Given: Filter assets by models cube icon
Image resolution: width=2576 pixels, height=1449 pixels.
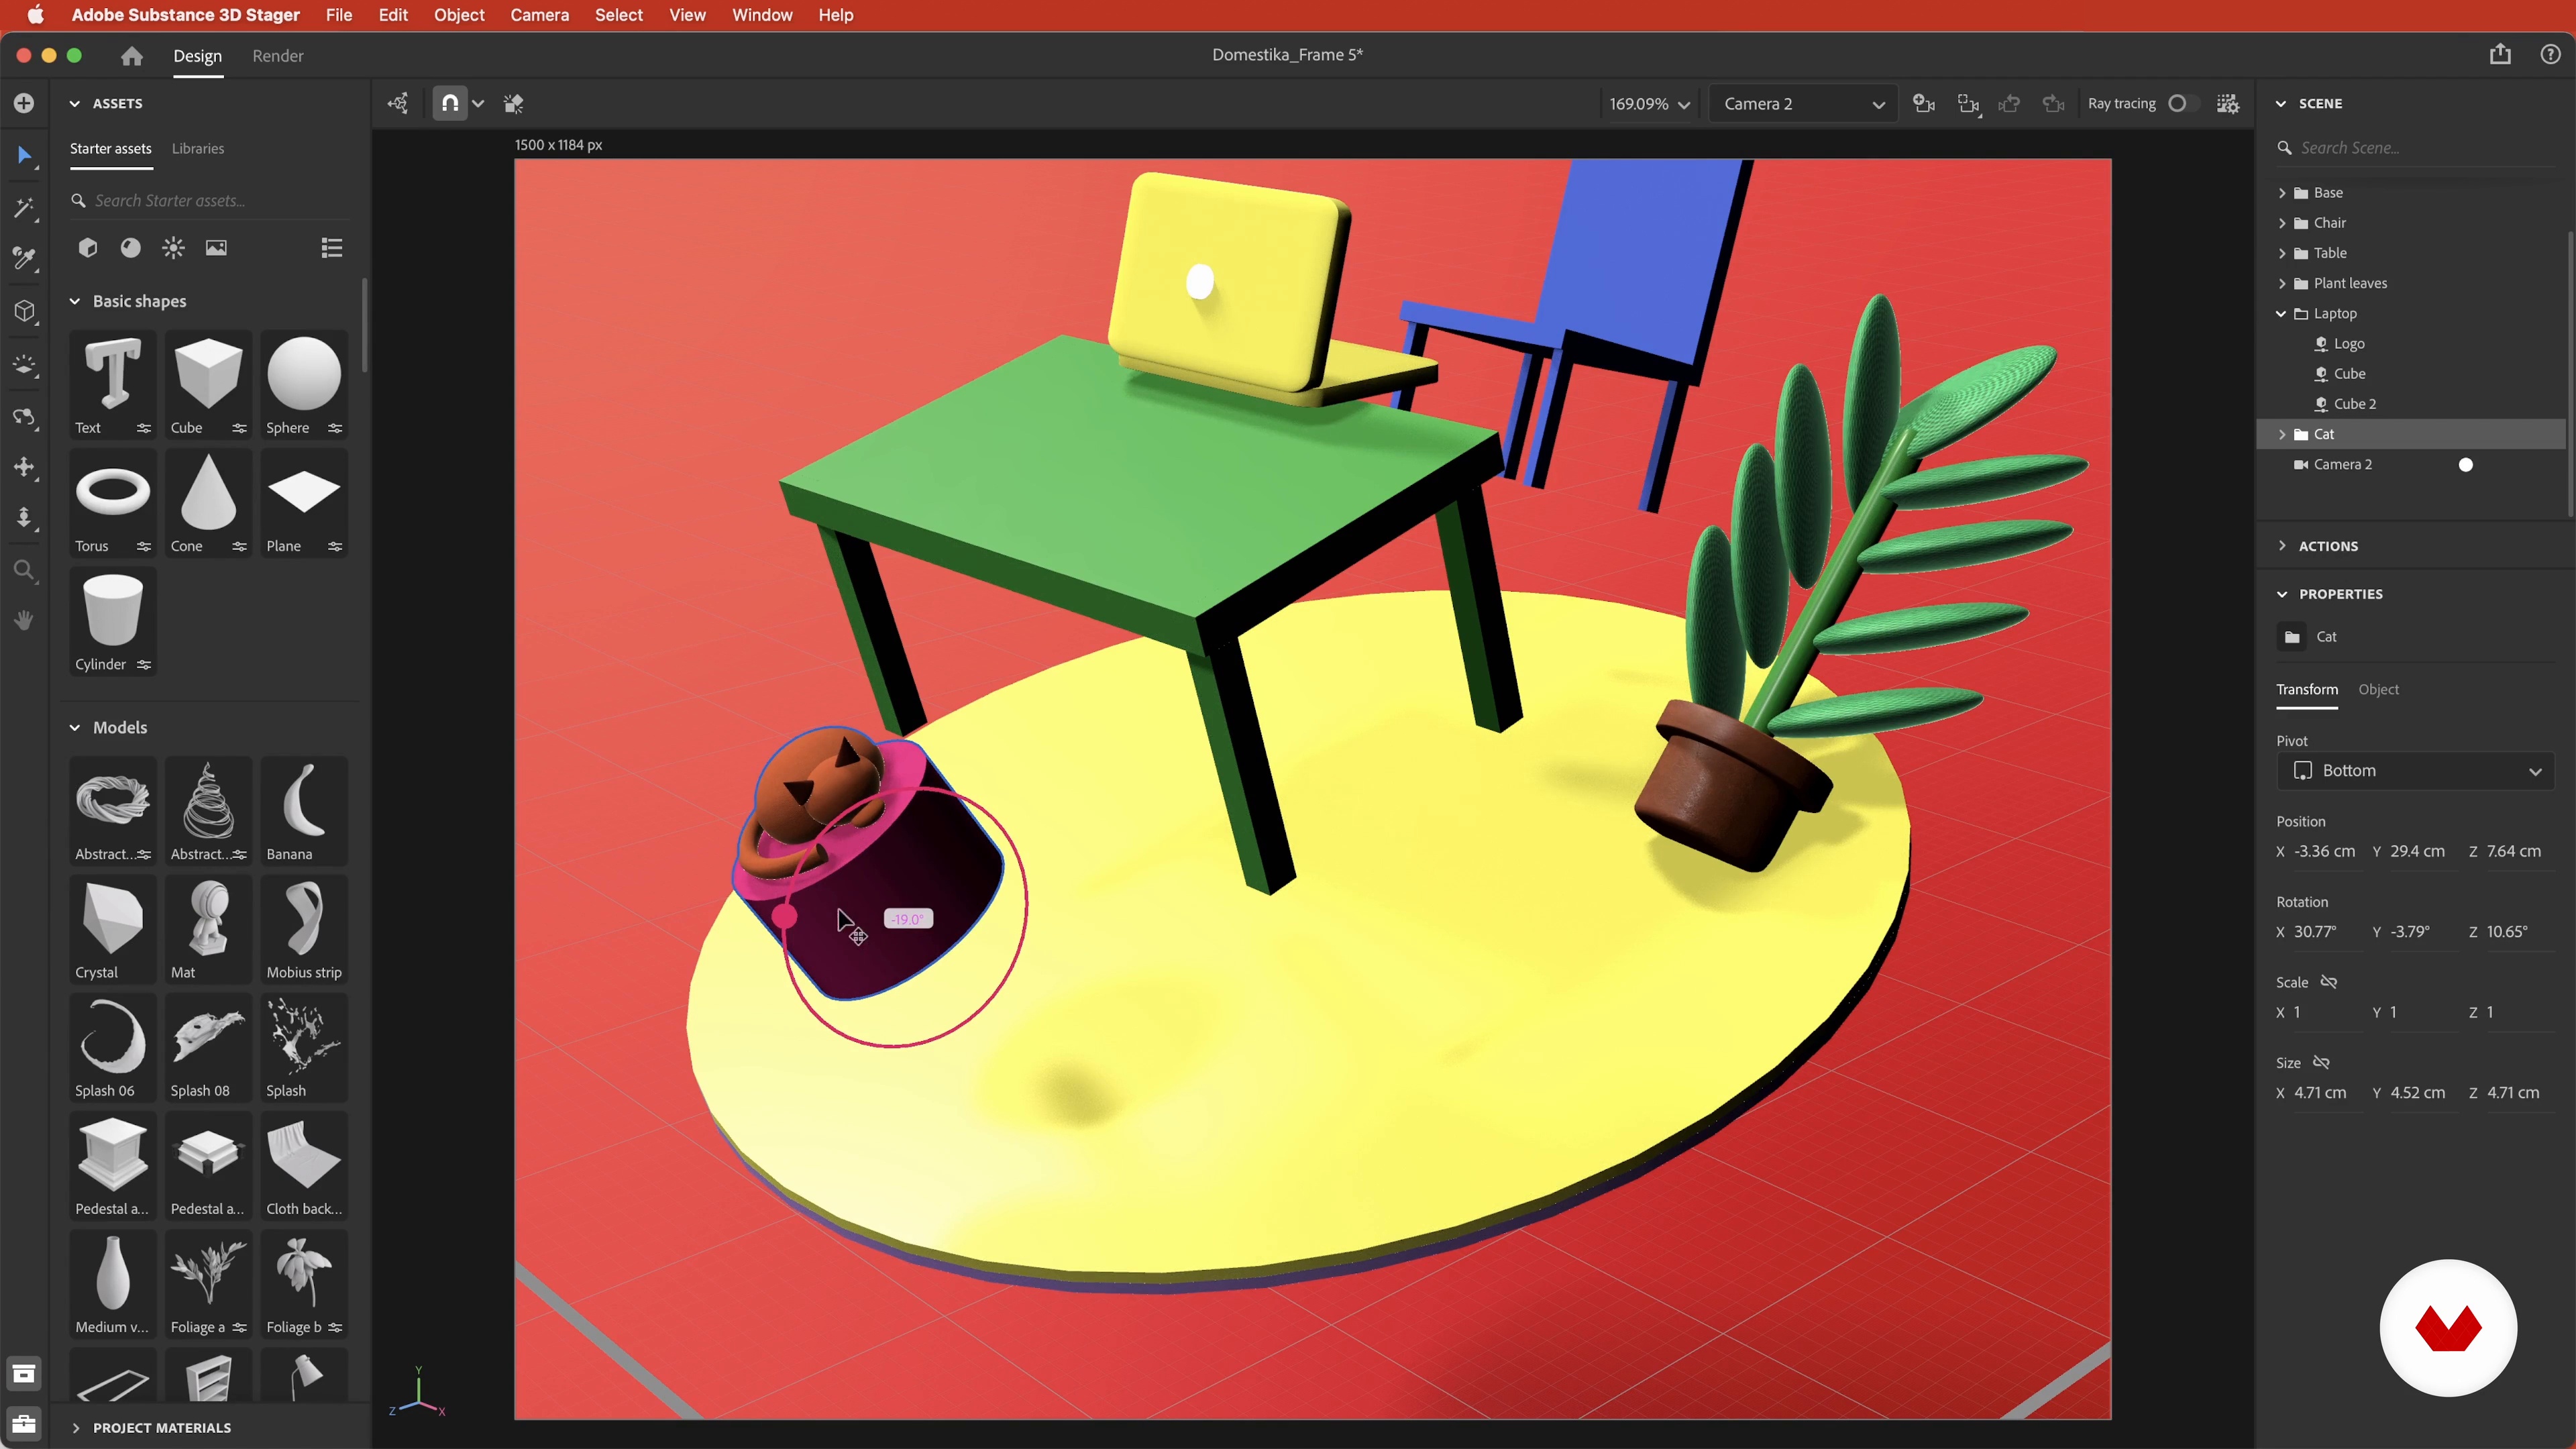Looking at the screenshot, I should 88,248.
